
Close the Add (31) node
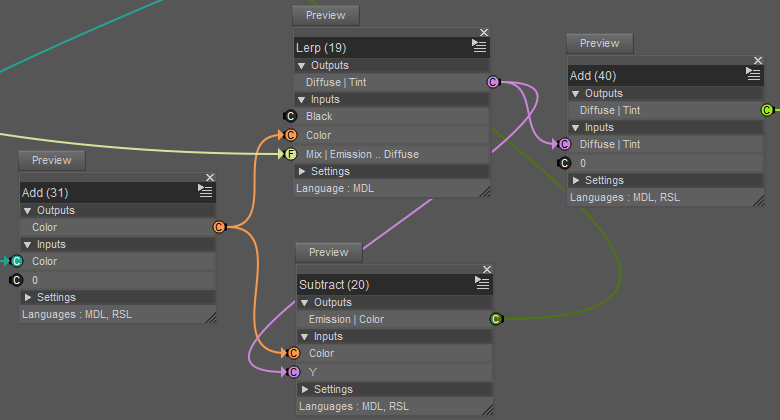[x=210, y=177]
